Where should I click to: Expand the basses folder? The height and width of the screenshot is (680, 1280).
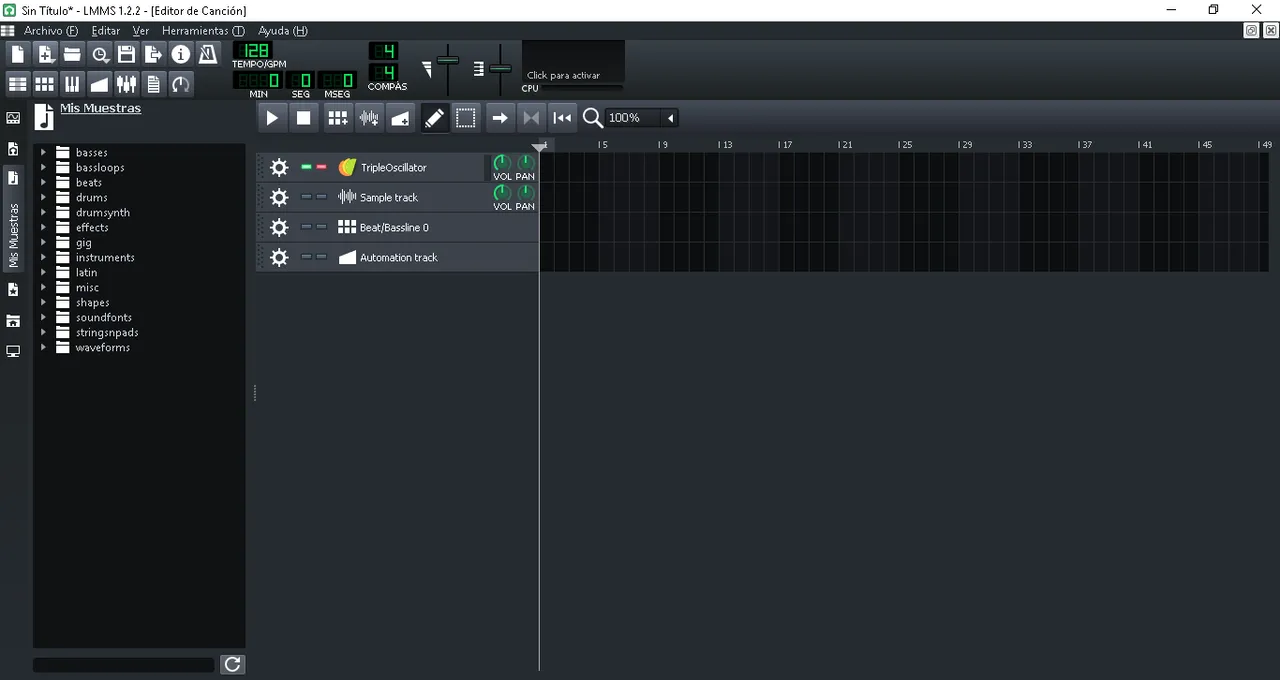[x=43, y=153]
